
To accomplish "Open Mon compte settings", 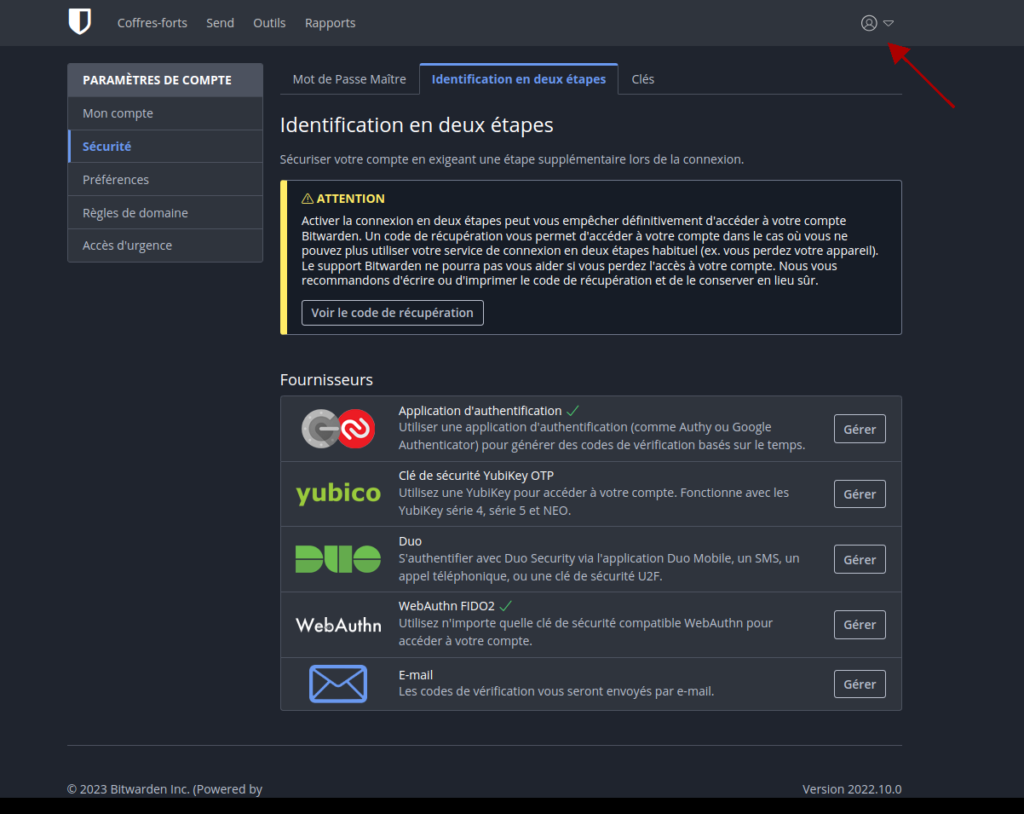I will [165, 113].
